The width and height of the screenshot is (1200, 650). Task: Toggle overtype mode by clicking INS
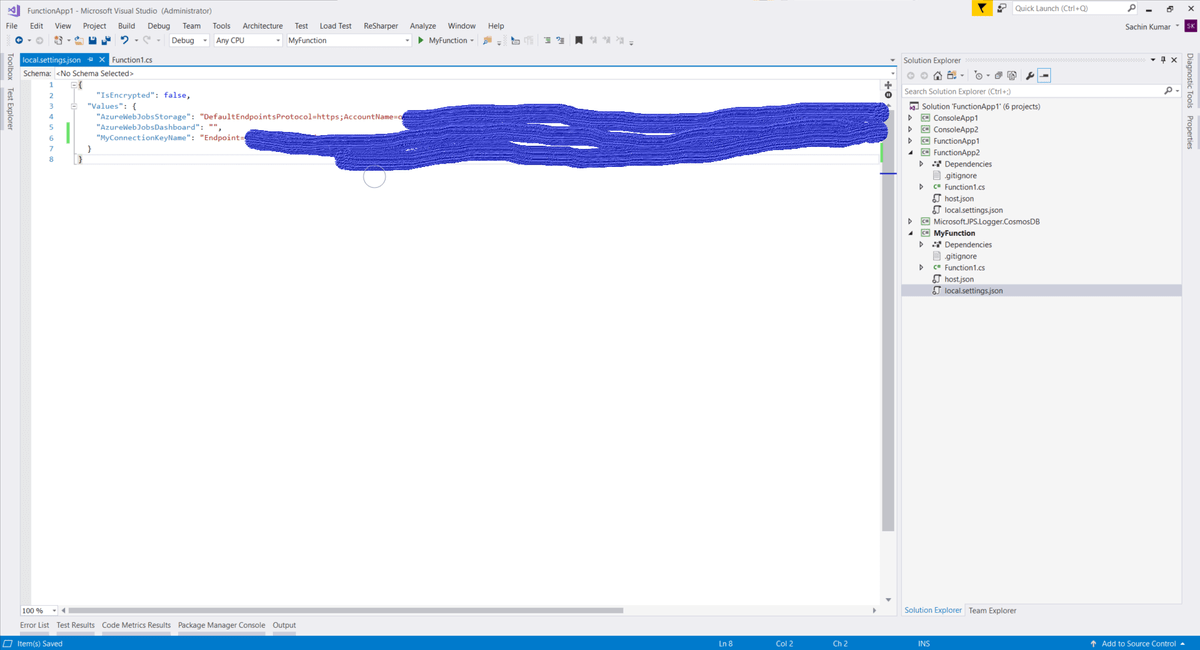[922, 643]
